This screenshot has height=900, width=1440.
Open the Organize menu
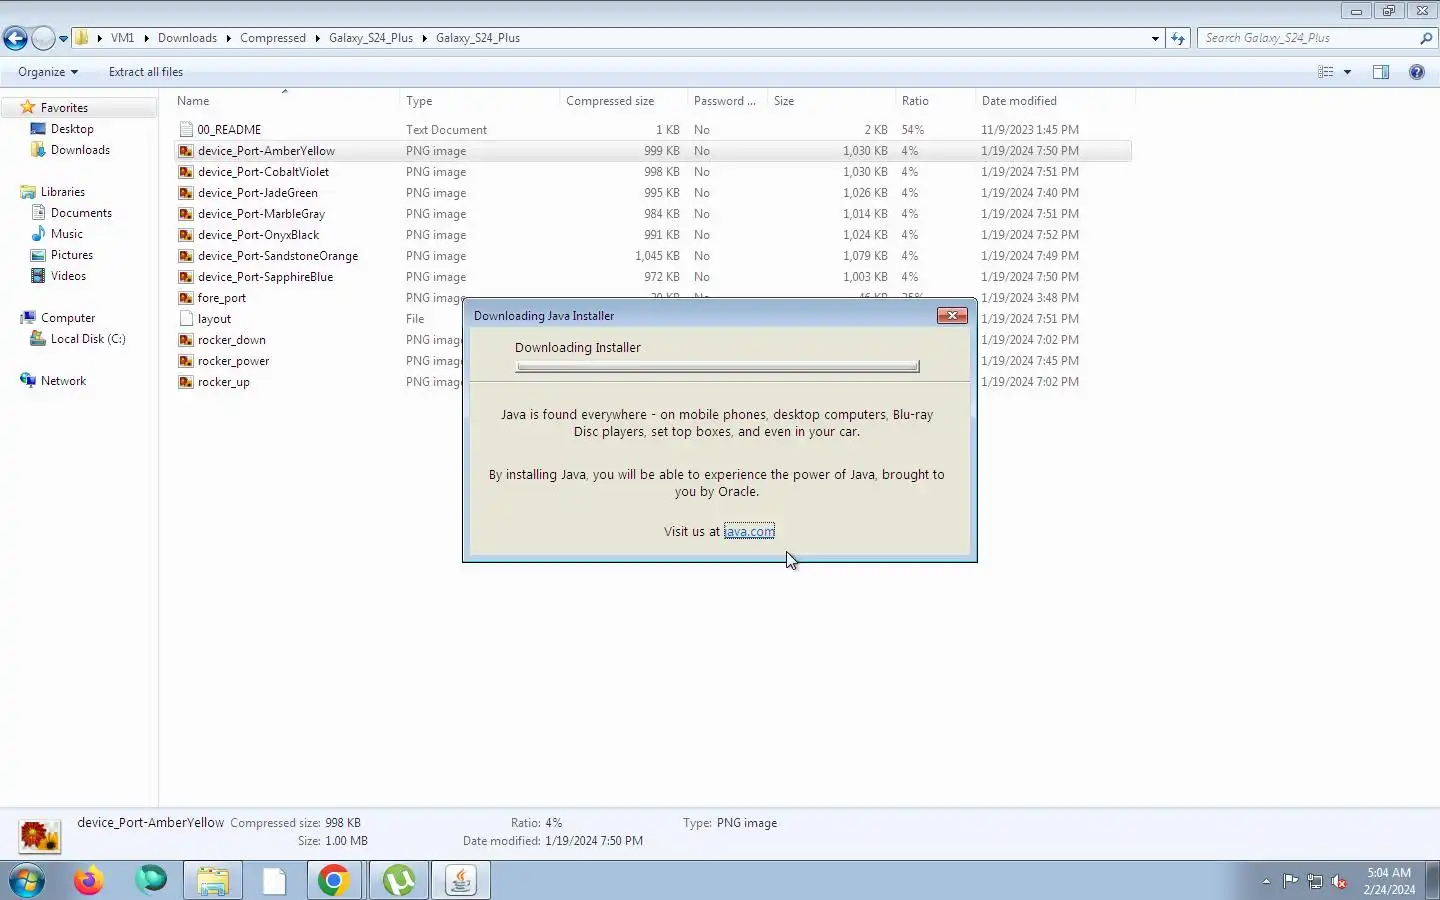tap(47, 72)
